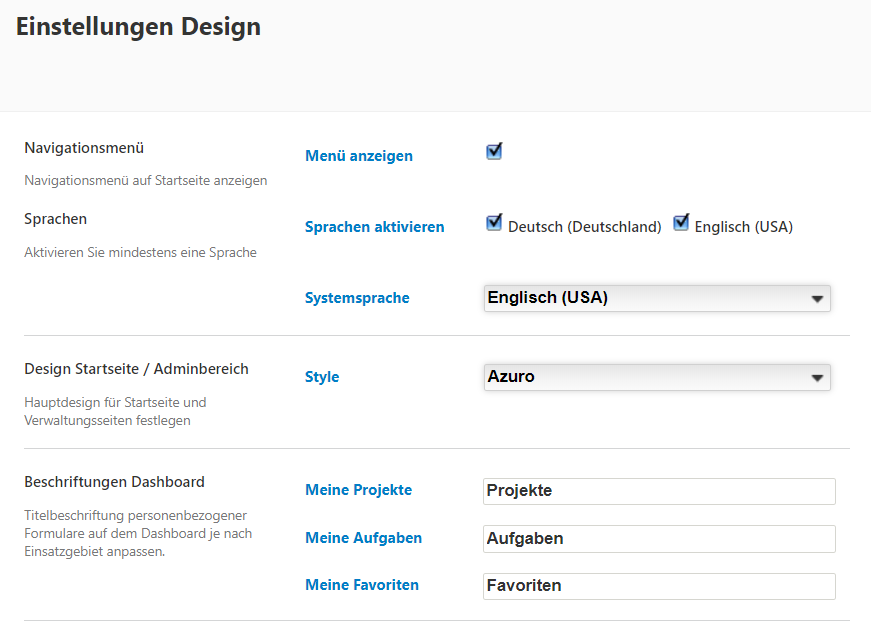Click the blue Meine Favoriten label
Image resolution: width=871 pixels, height=621 pixels.
coord(362,585)
